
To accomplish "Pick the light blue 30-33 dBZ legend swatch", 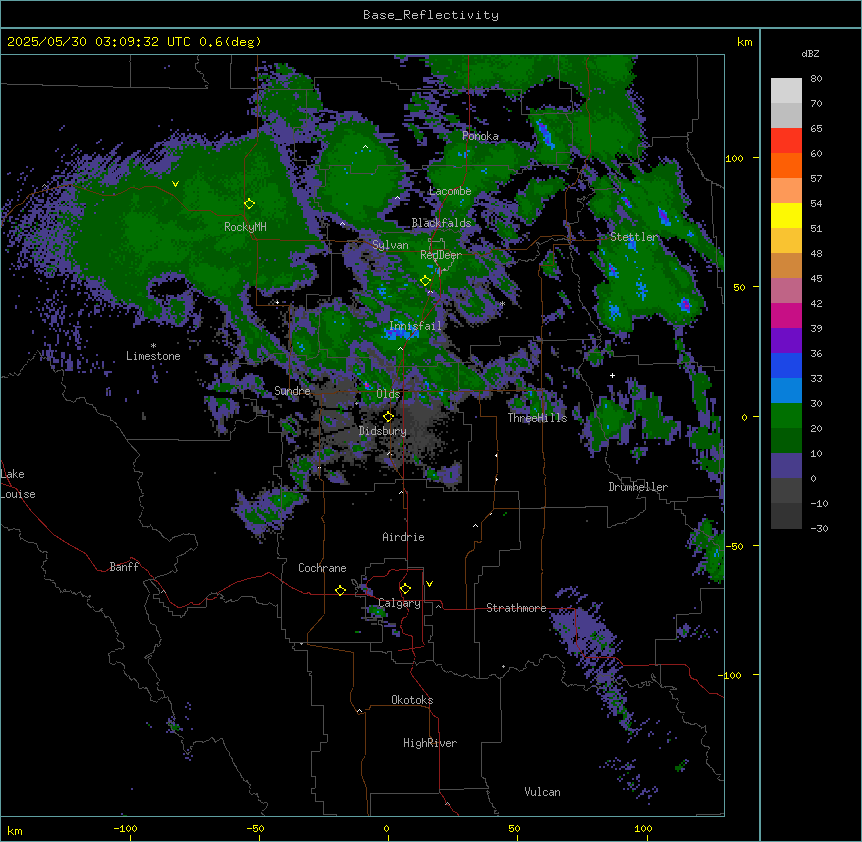I will pyautogui.click(x=786, y=391).
